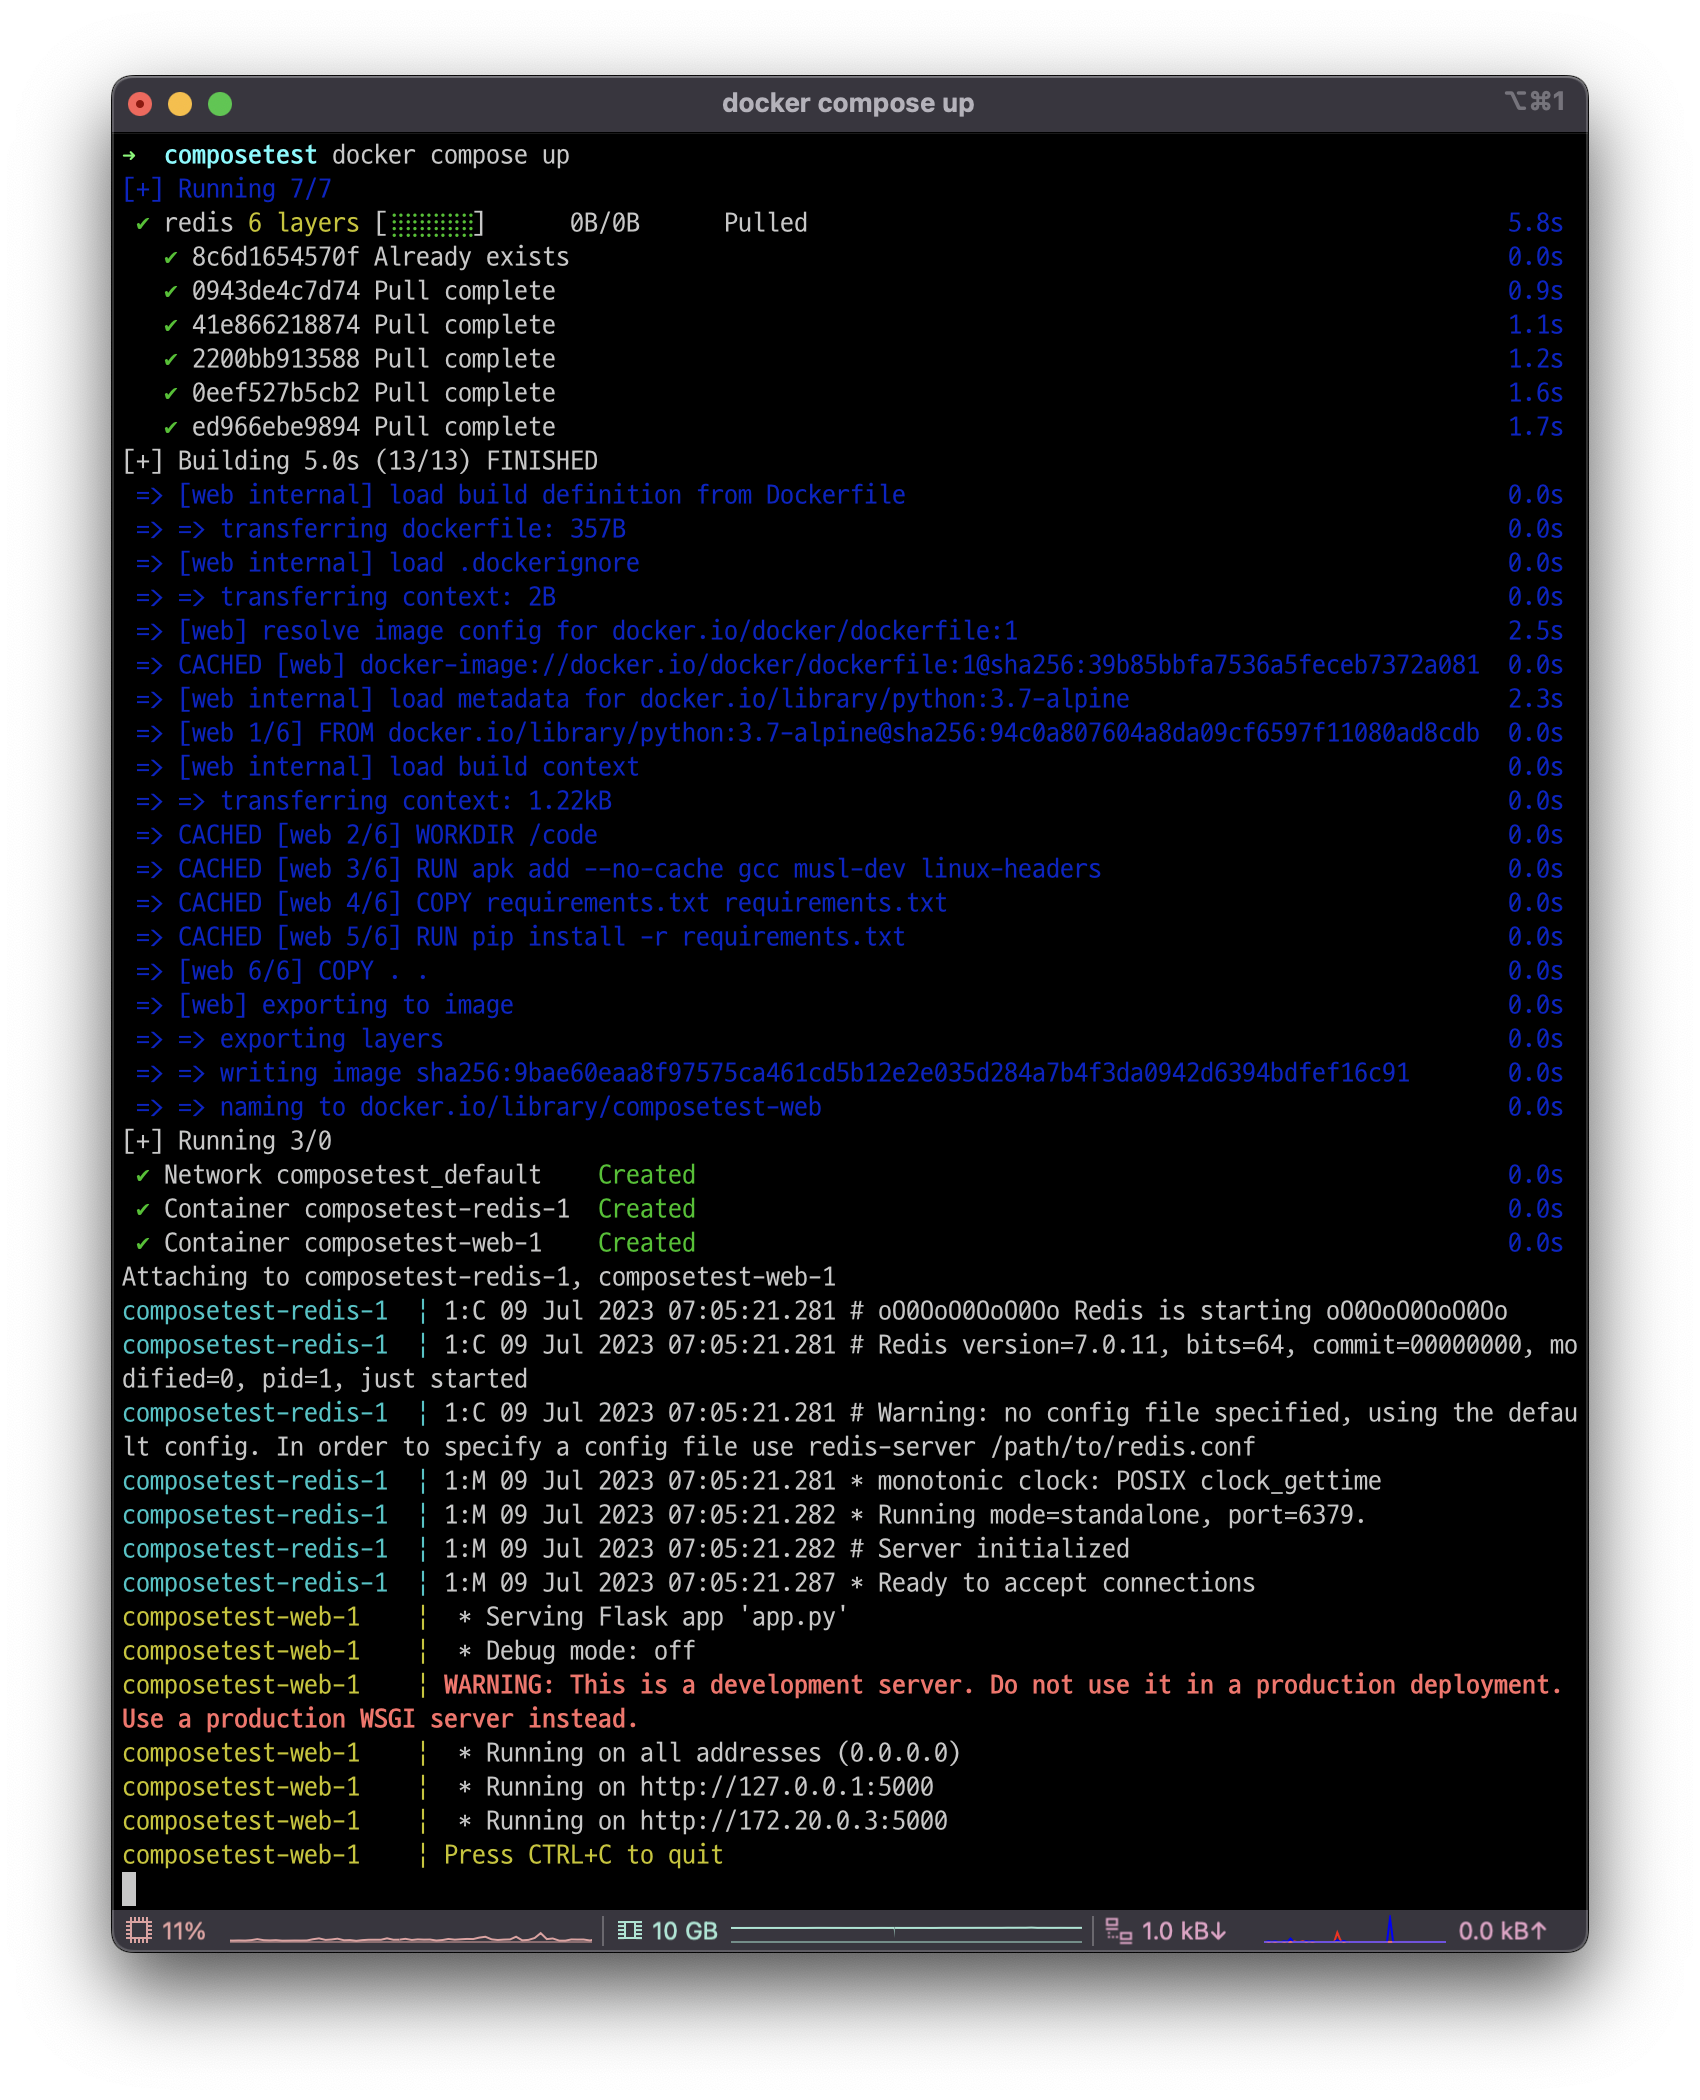Viewport: 1700px width, 2100px height.
Task: Click the redis layers progress bar
Action: pyautogui.click(x=430, y=223)
